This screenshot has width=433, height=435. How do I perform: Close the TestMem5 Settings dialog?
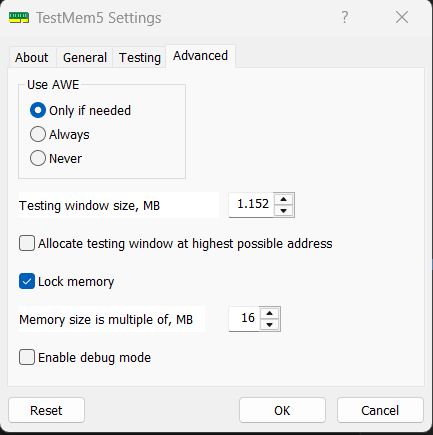[402, 17]
